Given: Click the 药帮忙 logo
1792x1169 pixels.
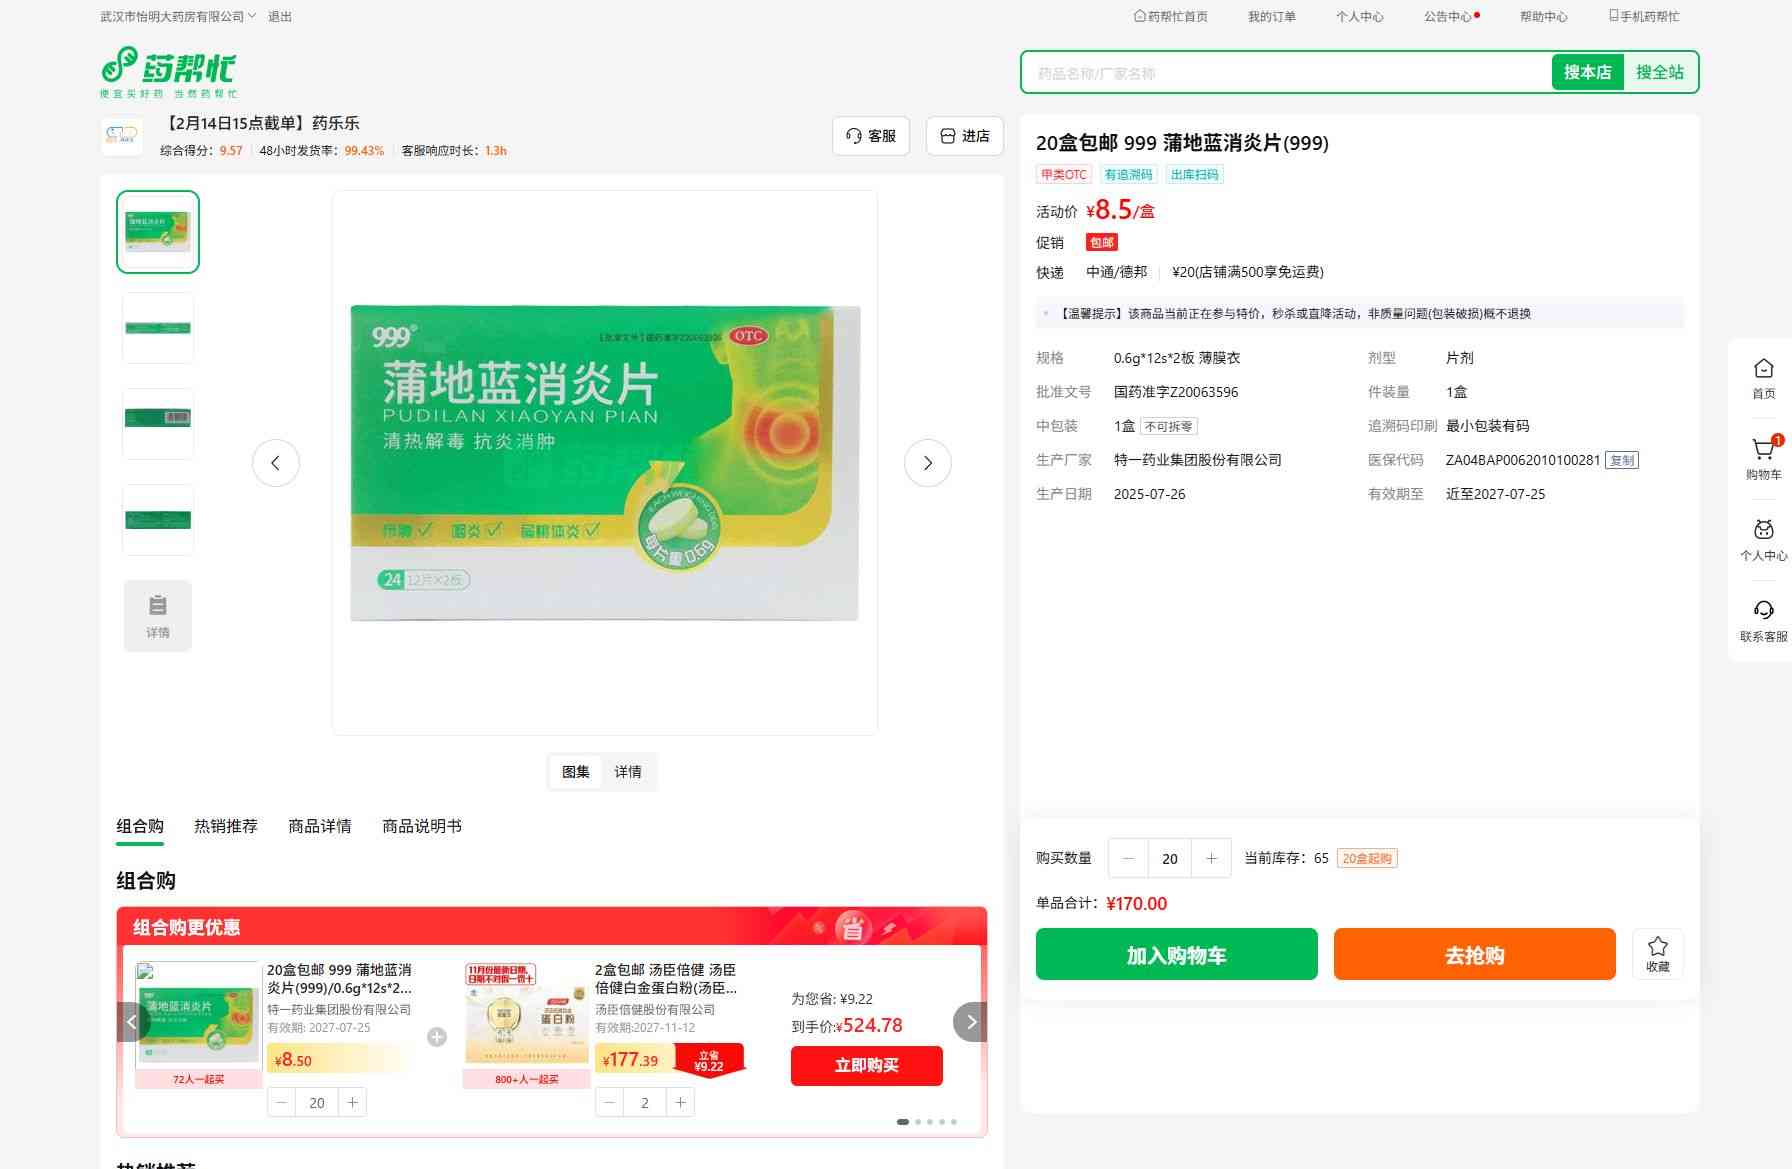Looking at the screenshot, I should (x=168, y=71).
